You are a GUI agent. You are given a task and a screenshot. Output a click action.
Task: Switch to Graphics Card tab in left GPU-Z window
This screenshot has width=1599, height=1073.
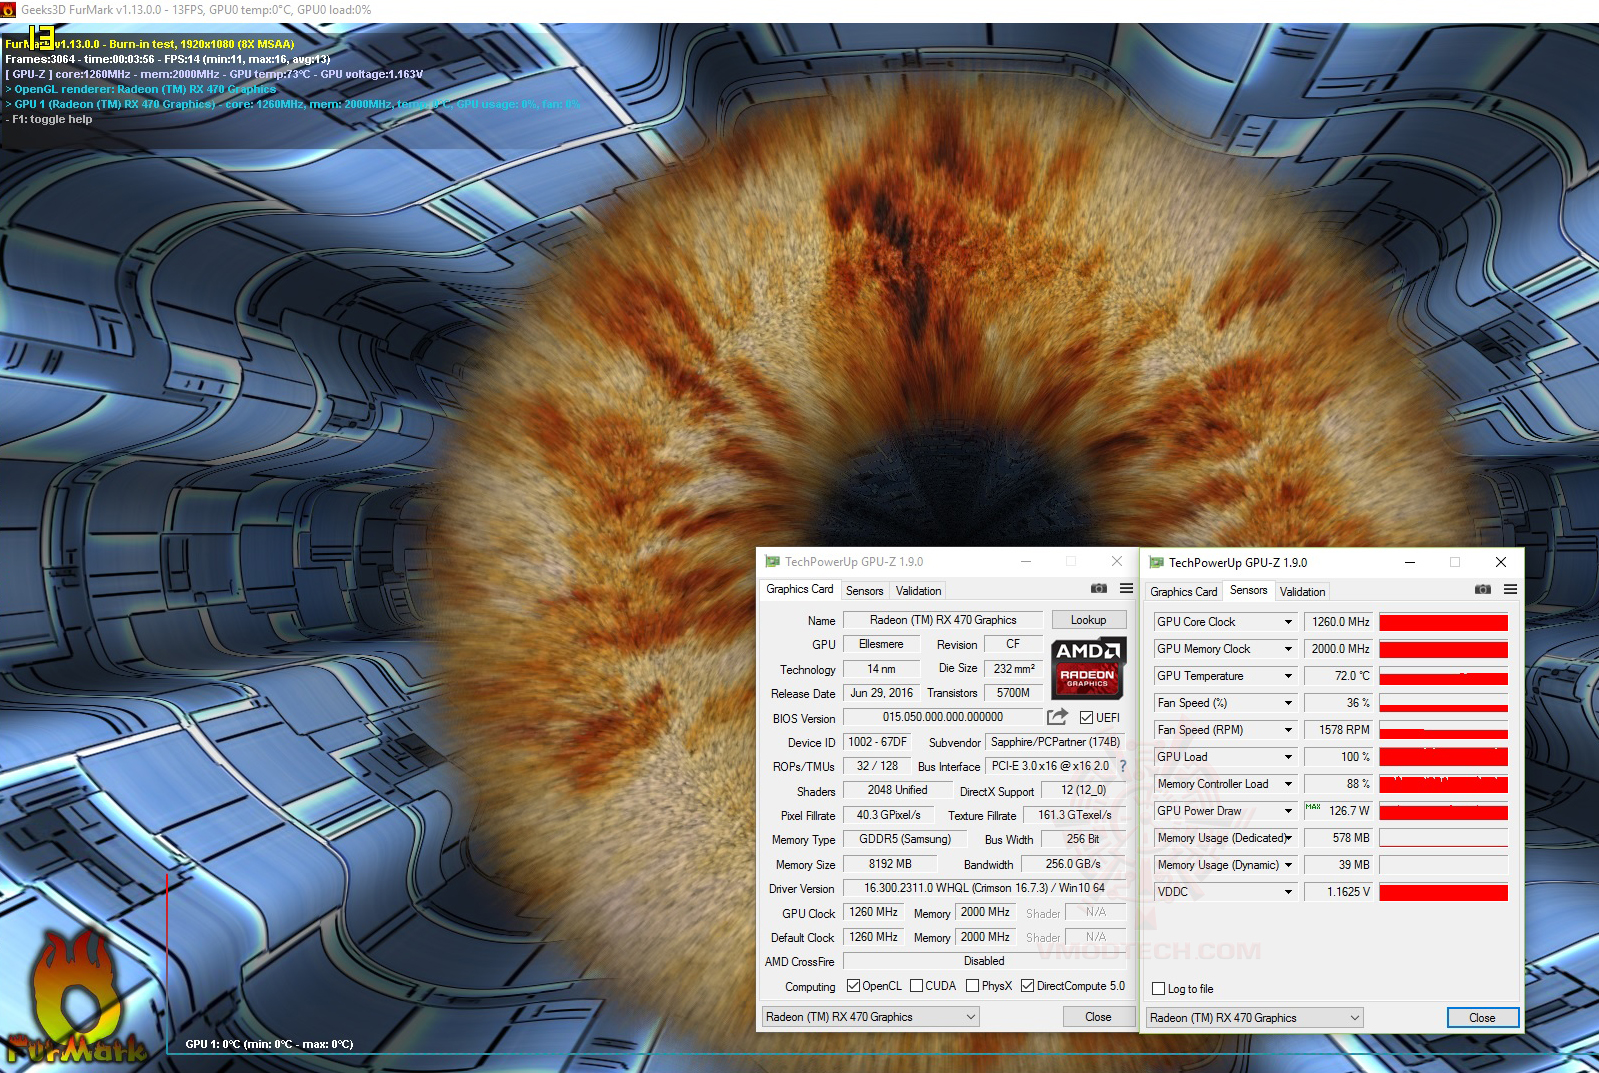[799, 589]
